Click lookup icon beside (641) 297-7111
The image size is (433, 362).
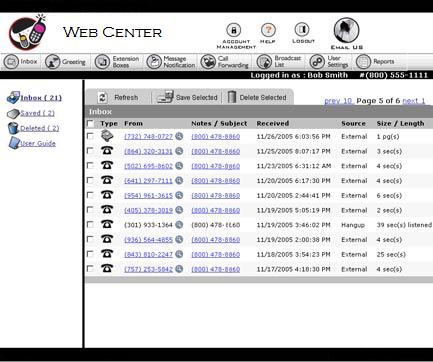coord(179,180)
